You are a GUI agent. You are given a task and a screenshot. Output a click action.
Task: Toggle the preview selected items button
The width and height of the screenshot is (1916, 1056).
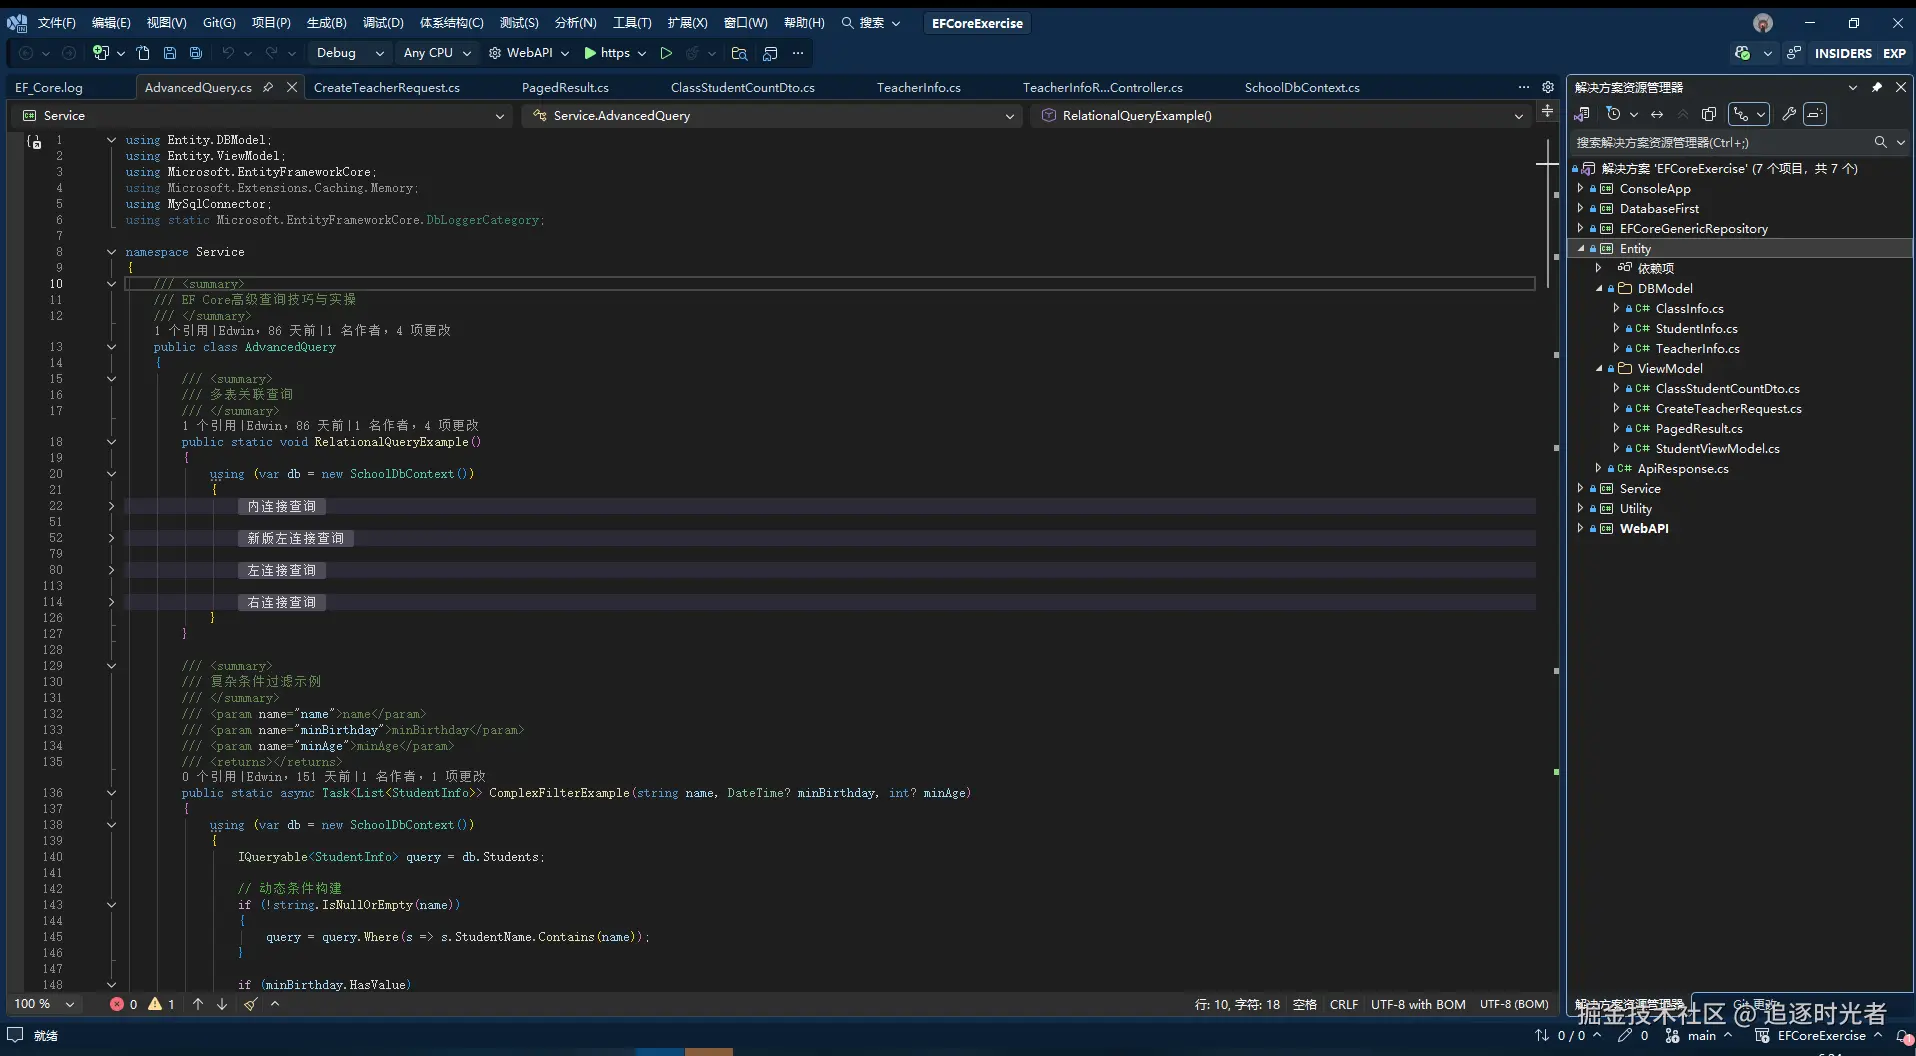[1815, 114]
